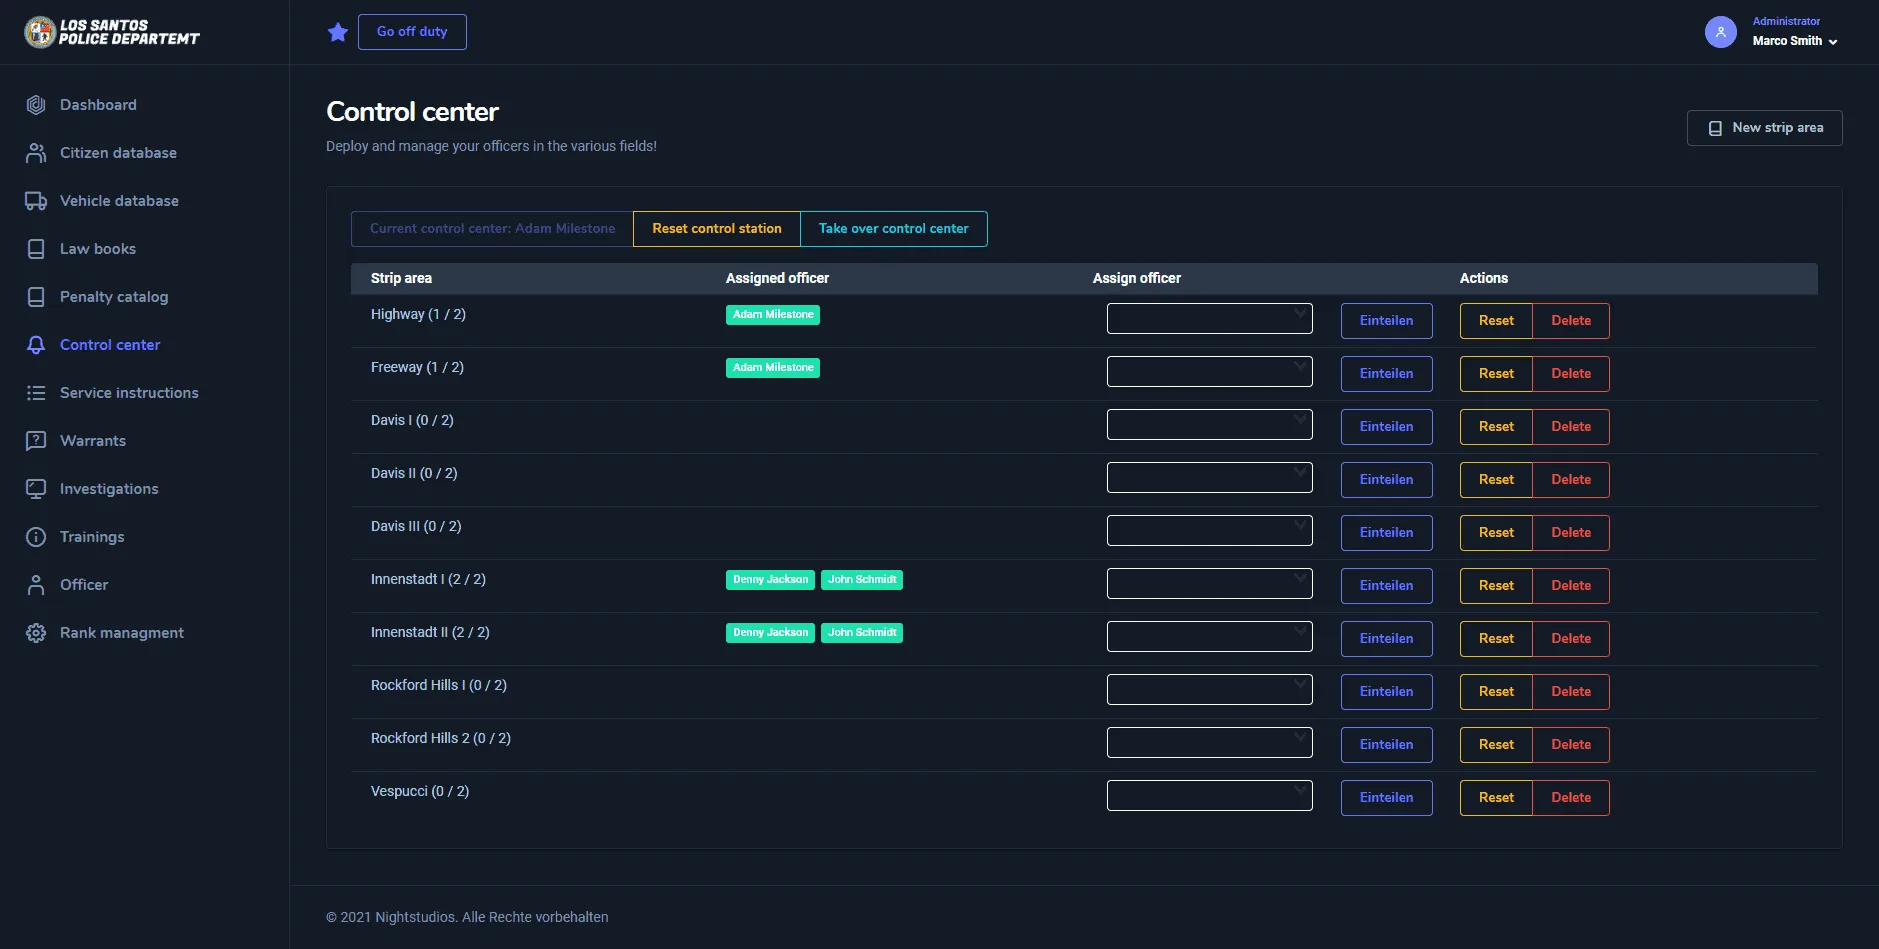Viewport: 1879px width, 949px height.
Task: Open the Innenstadt I officer dropdown
Action: (x=1209, y=584)
